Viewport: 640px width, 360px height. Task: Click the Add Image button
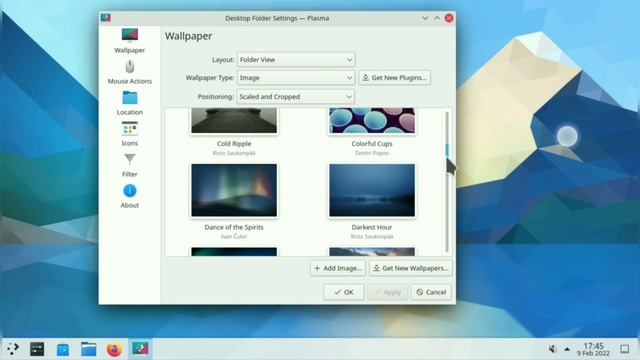338,268
